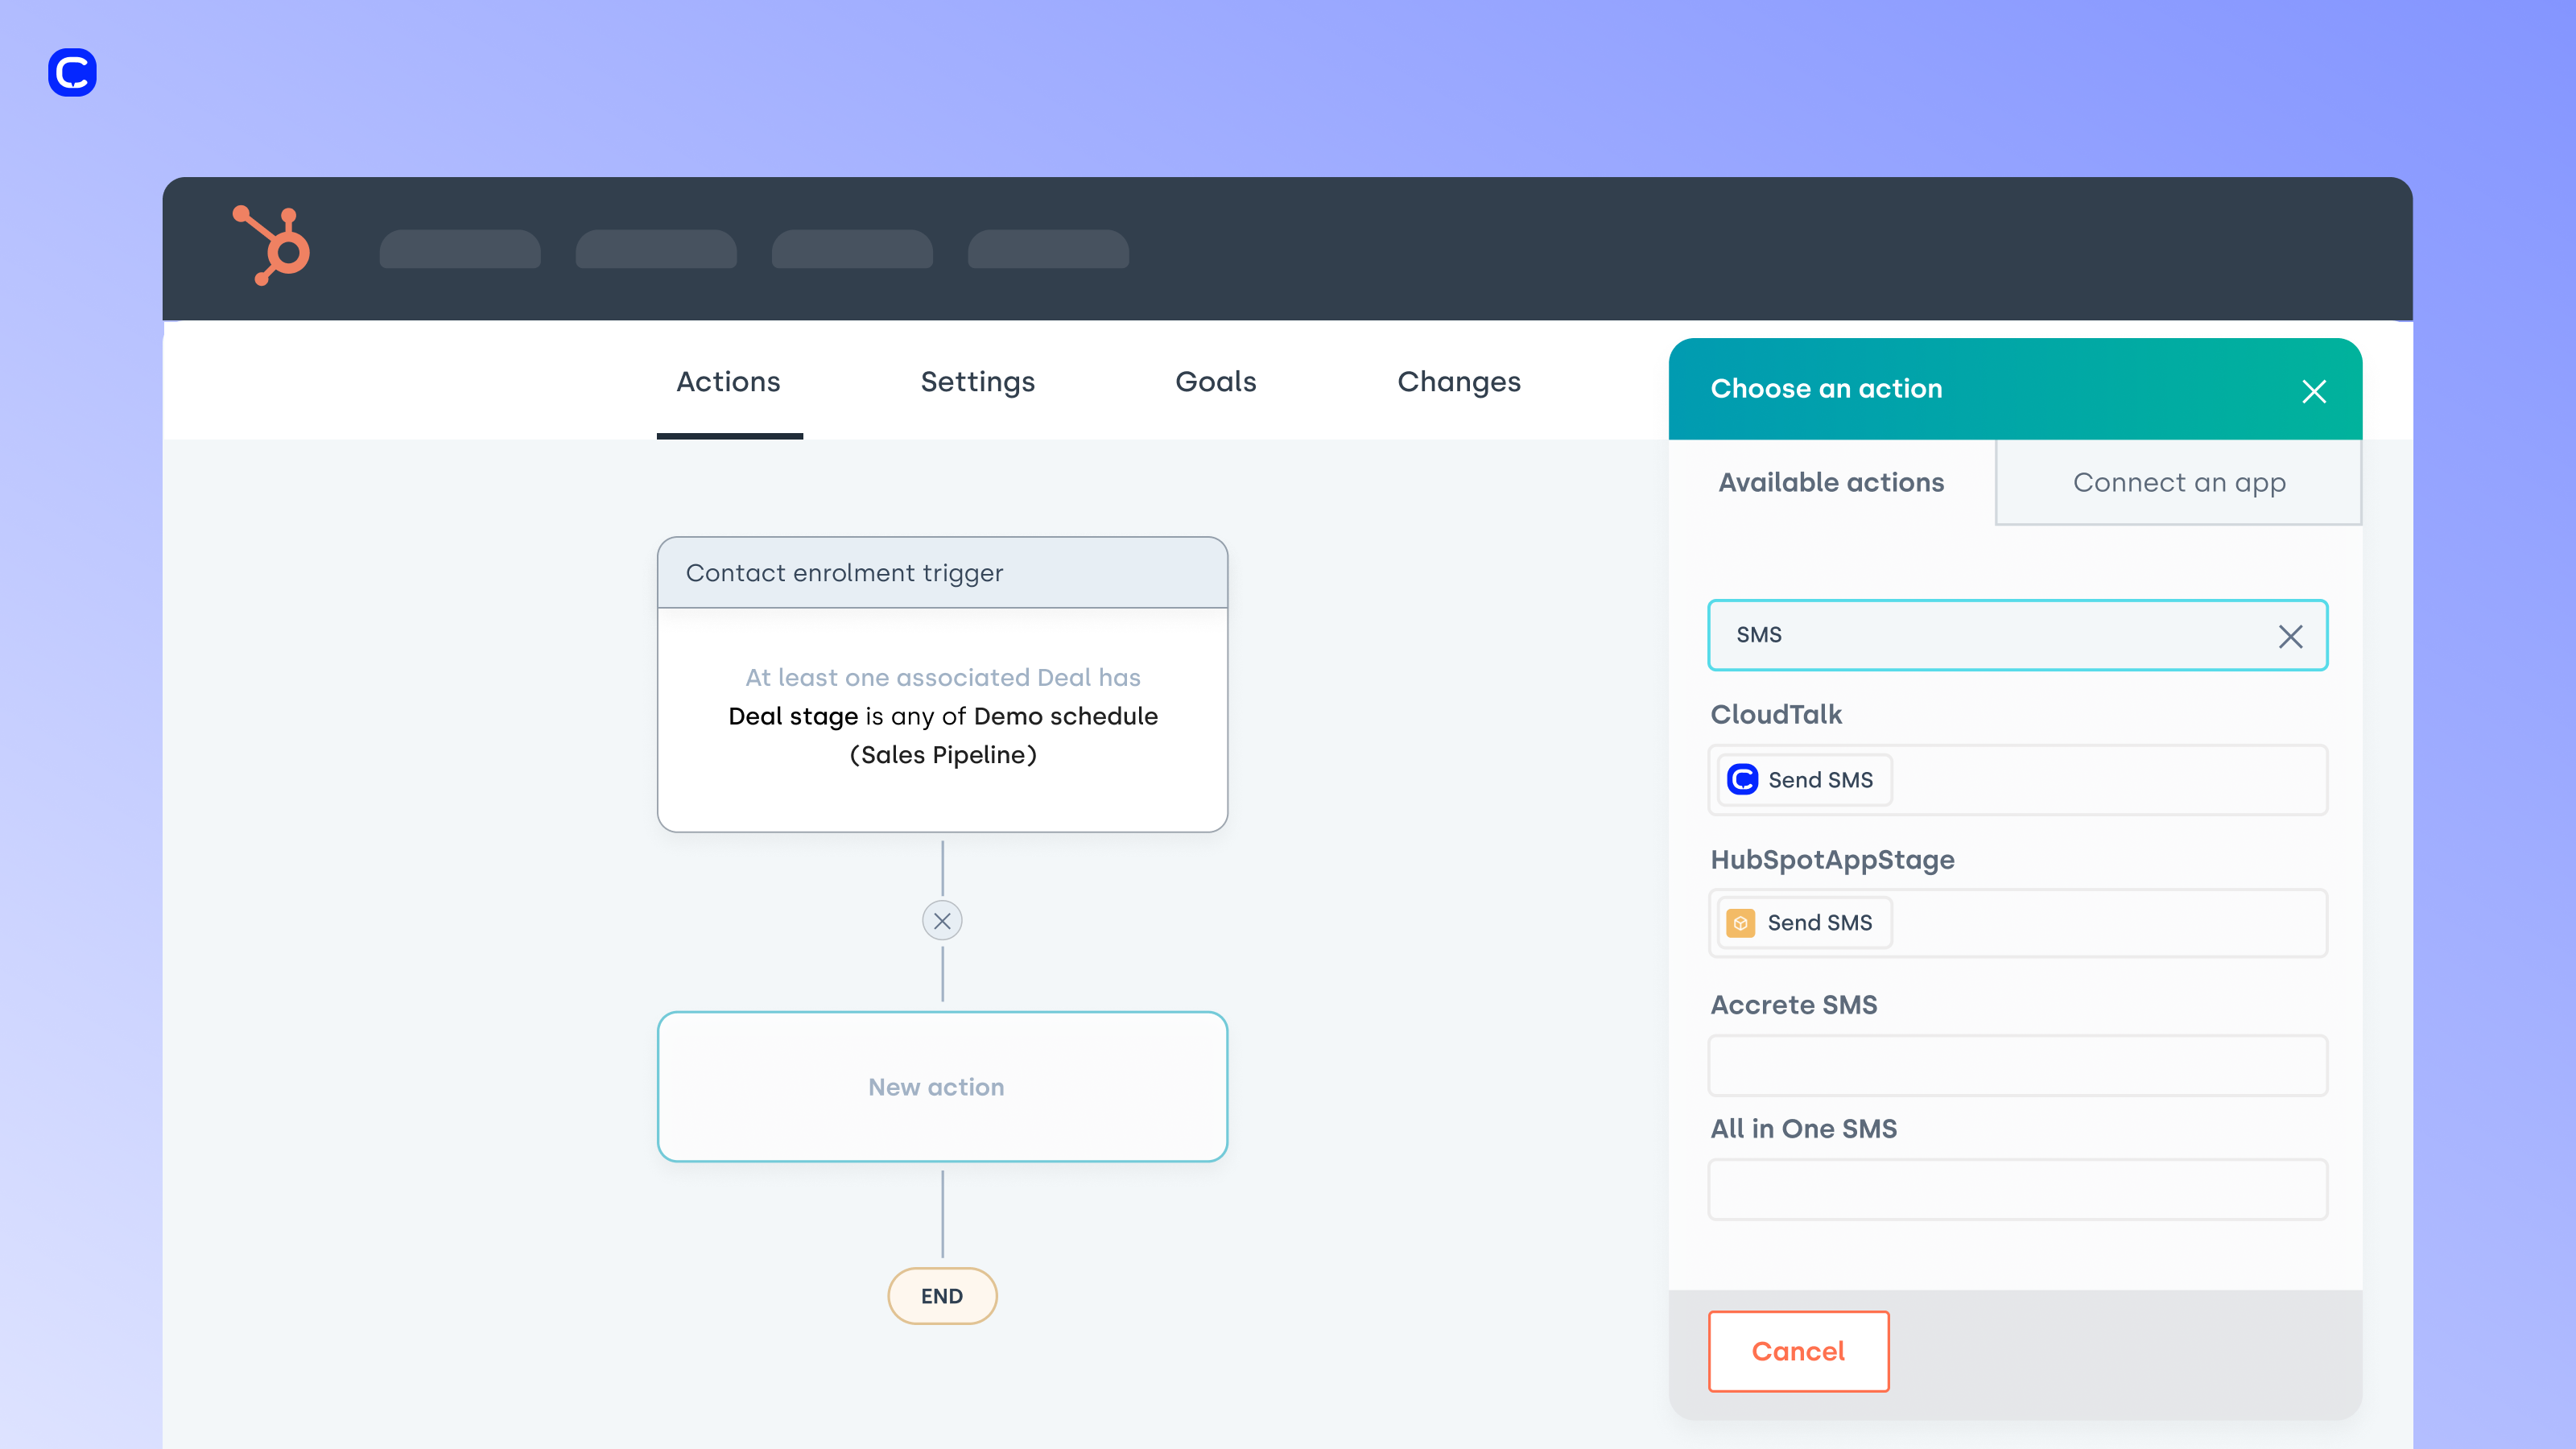Select the New action placeholder box
The height and width of the screenshot is (1449, 2576).
941,1086
